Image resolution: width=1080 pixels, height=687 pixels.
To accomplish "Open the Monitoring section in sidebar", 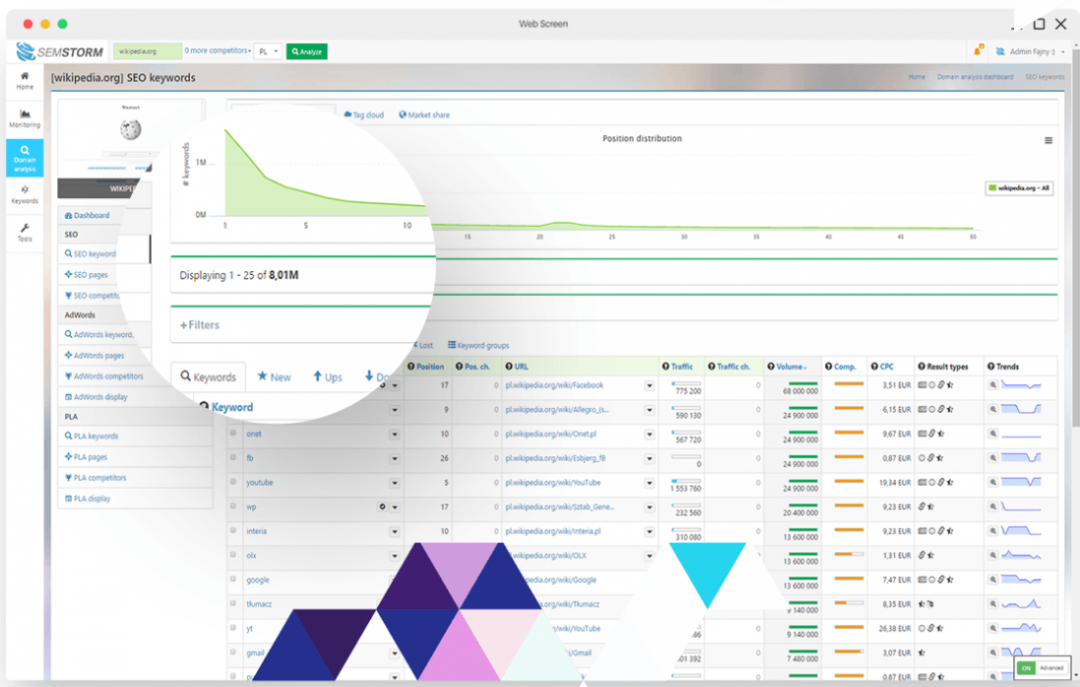I will click(x=24, y=118).
